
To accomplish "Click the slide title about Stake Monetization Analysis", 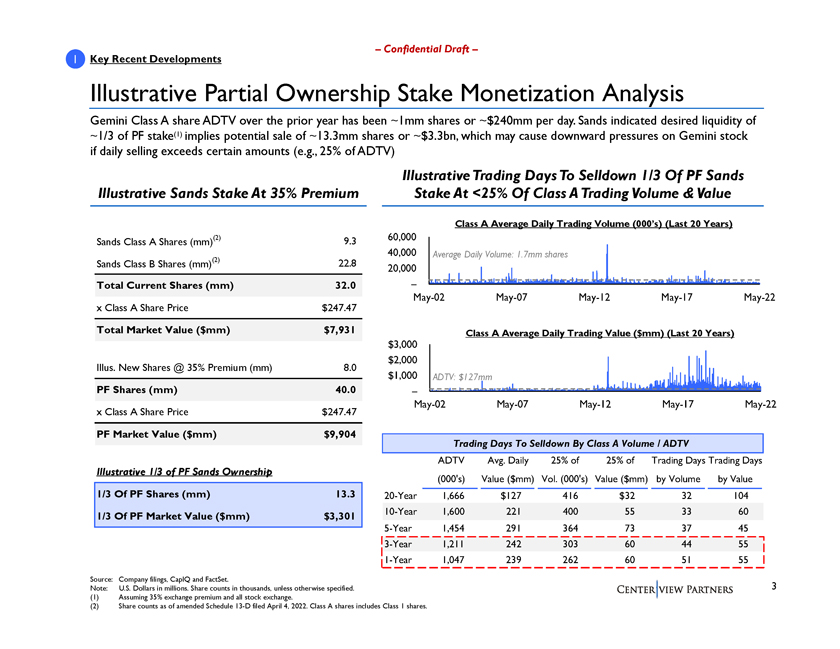I will 387,93.
